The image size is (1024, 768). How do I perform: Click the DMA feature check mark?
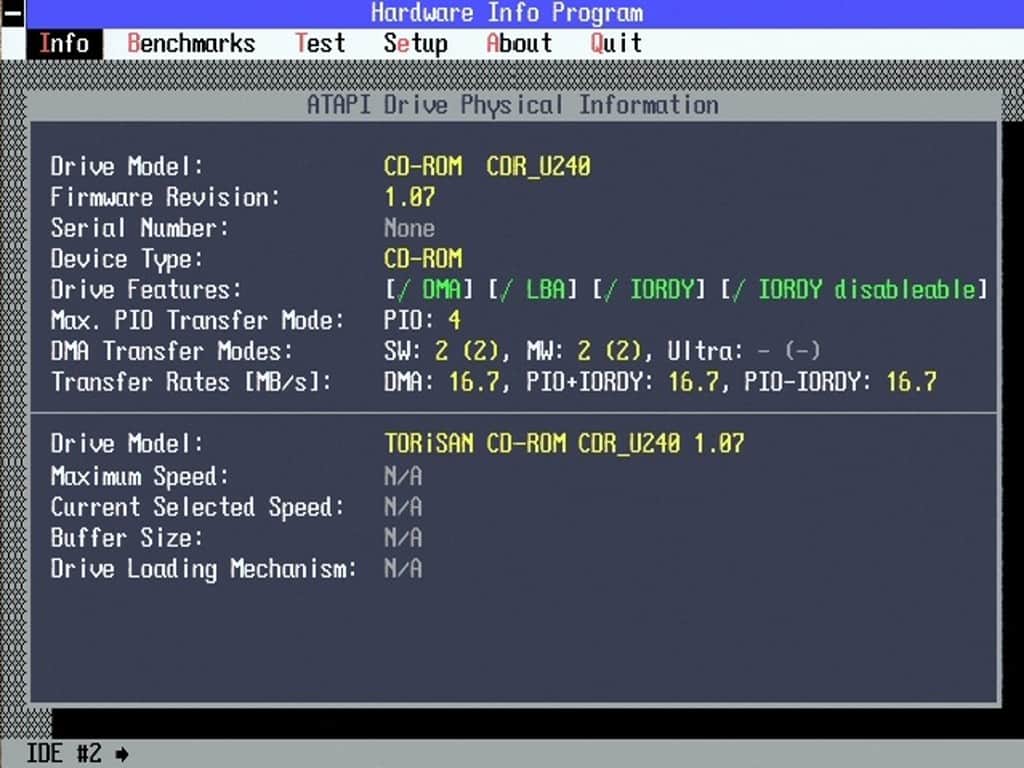point(405,289)
